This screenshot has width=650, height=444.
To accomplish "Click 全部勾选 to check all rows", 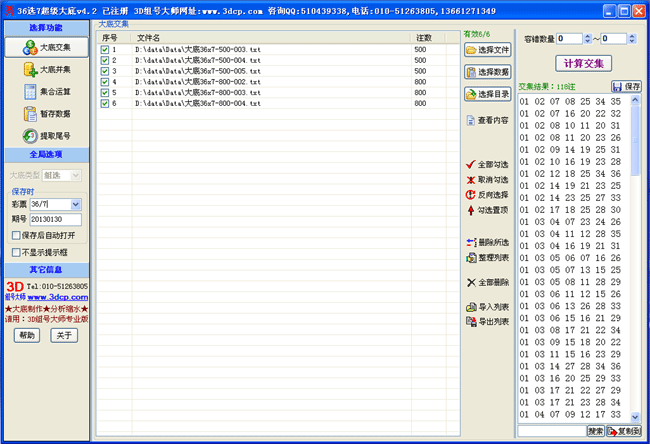I will pos(488,164).
